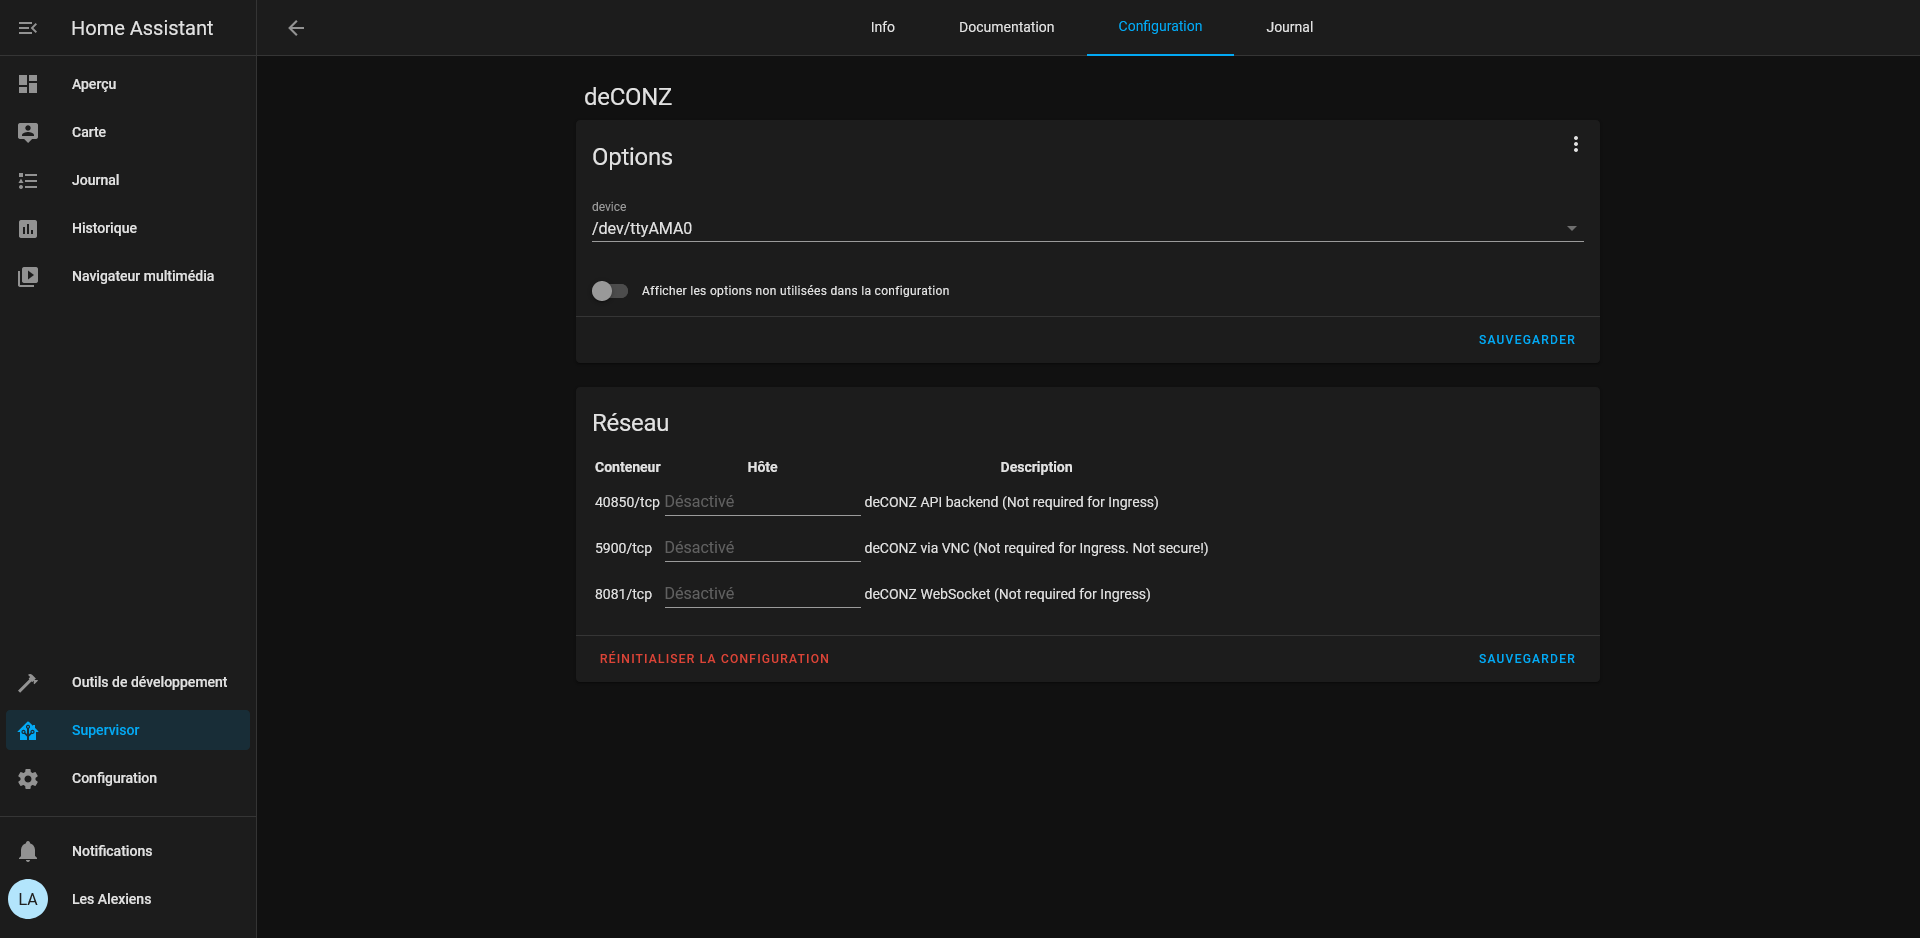Click the 8081/tcp port label
Viewport: 1920px width, 938px height.
click(623, 594)
